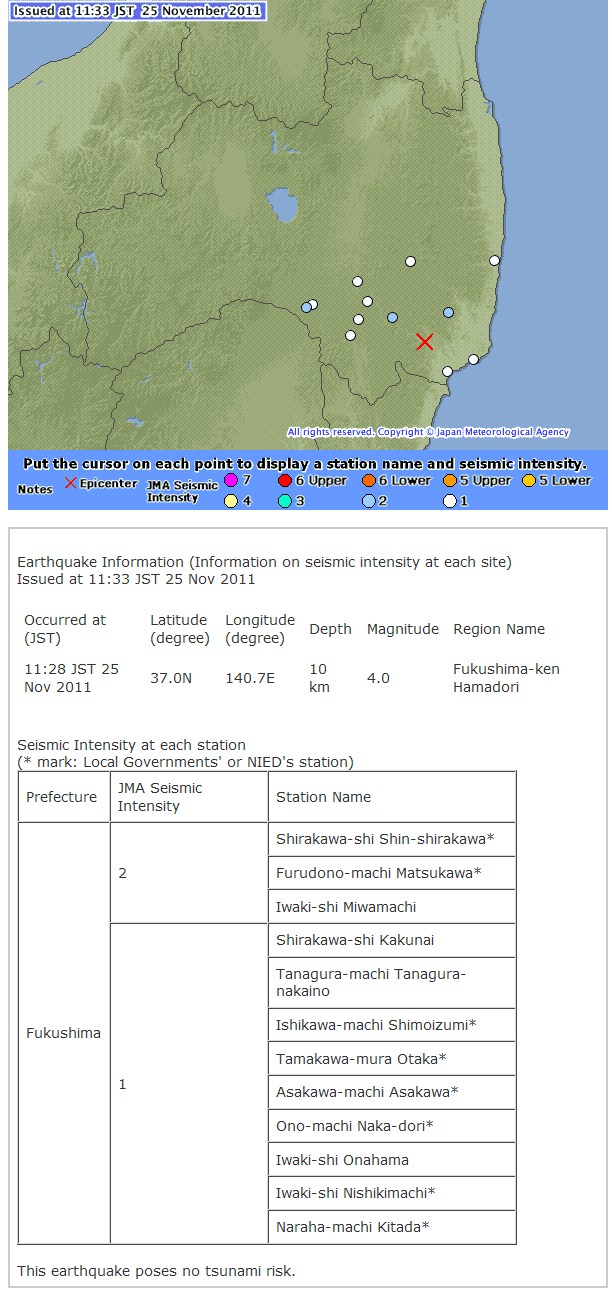Select the light blue intensity 2 legend circle
This screenshot has height=1290, width=612.
point(369,501)
